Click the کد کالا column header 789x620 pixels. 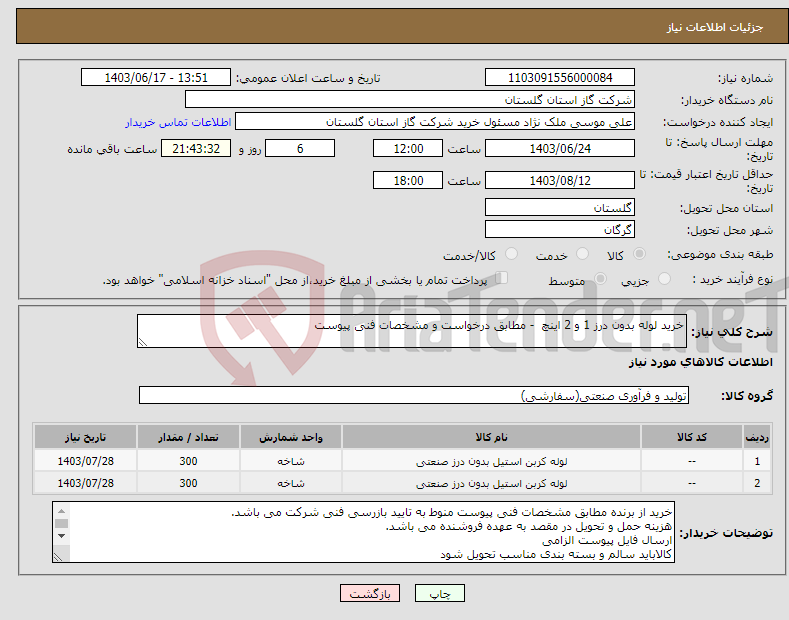pyautogui.click(x=692, y=437)
